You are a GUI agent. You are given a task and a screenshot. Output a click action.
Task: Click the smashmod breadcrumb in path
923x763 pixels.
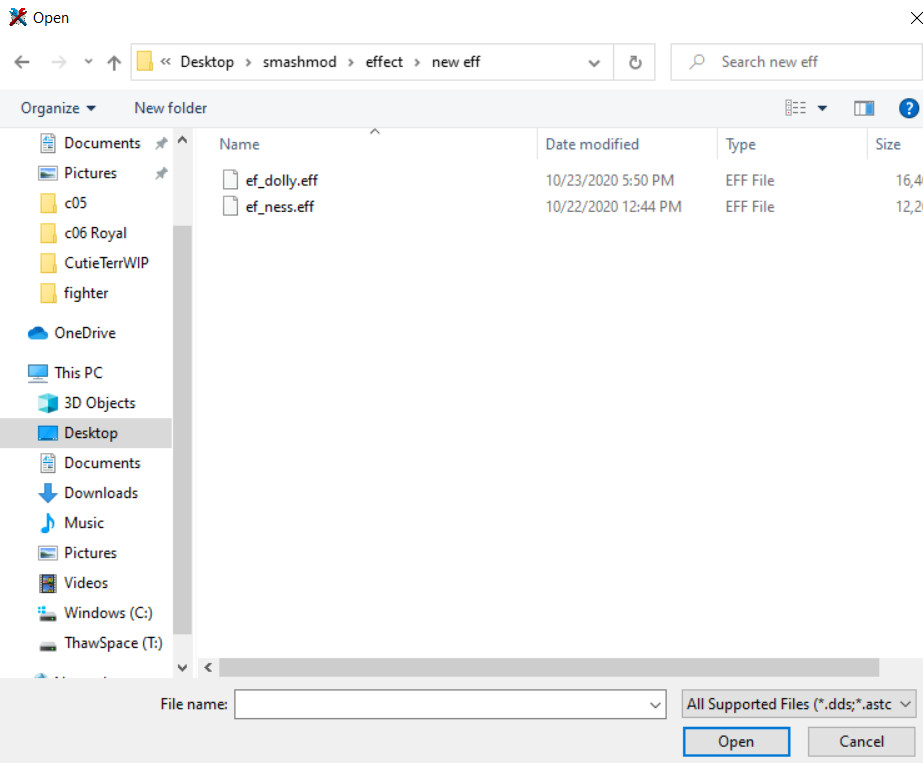pos(299,62)
